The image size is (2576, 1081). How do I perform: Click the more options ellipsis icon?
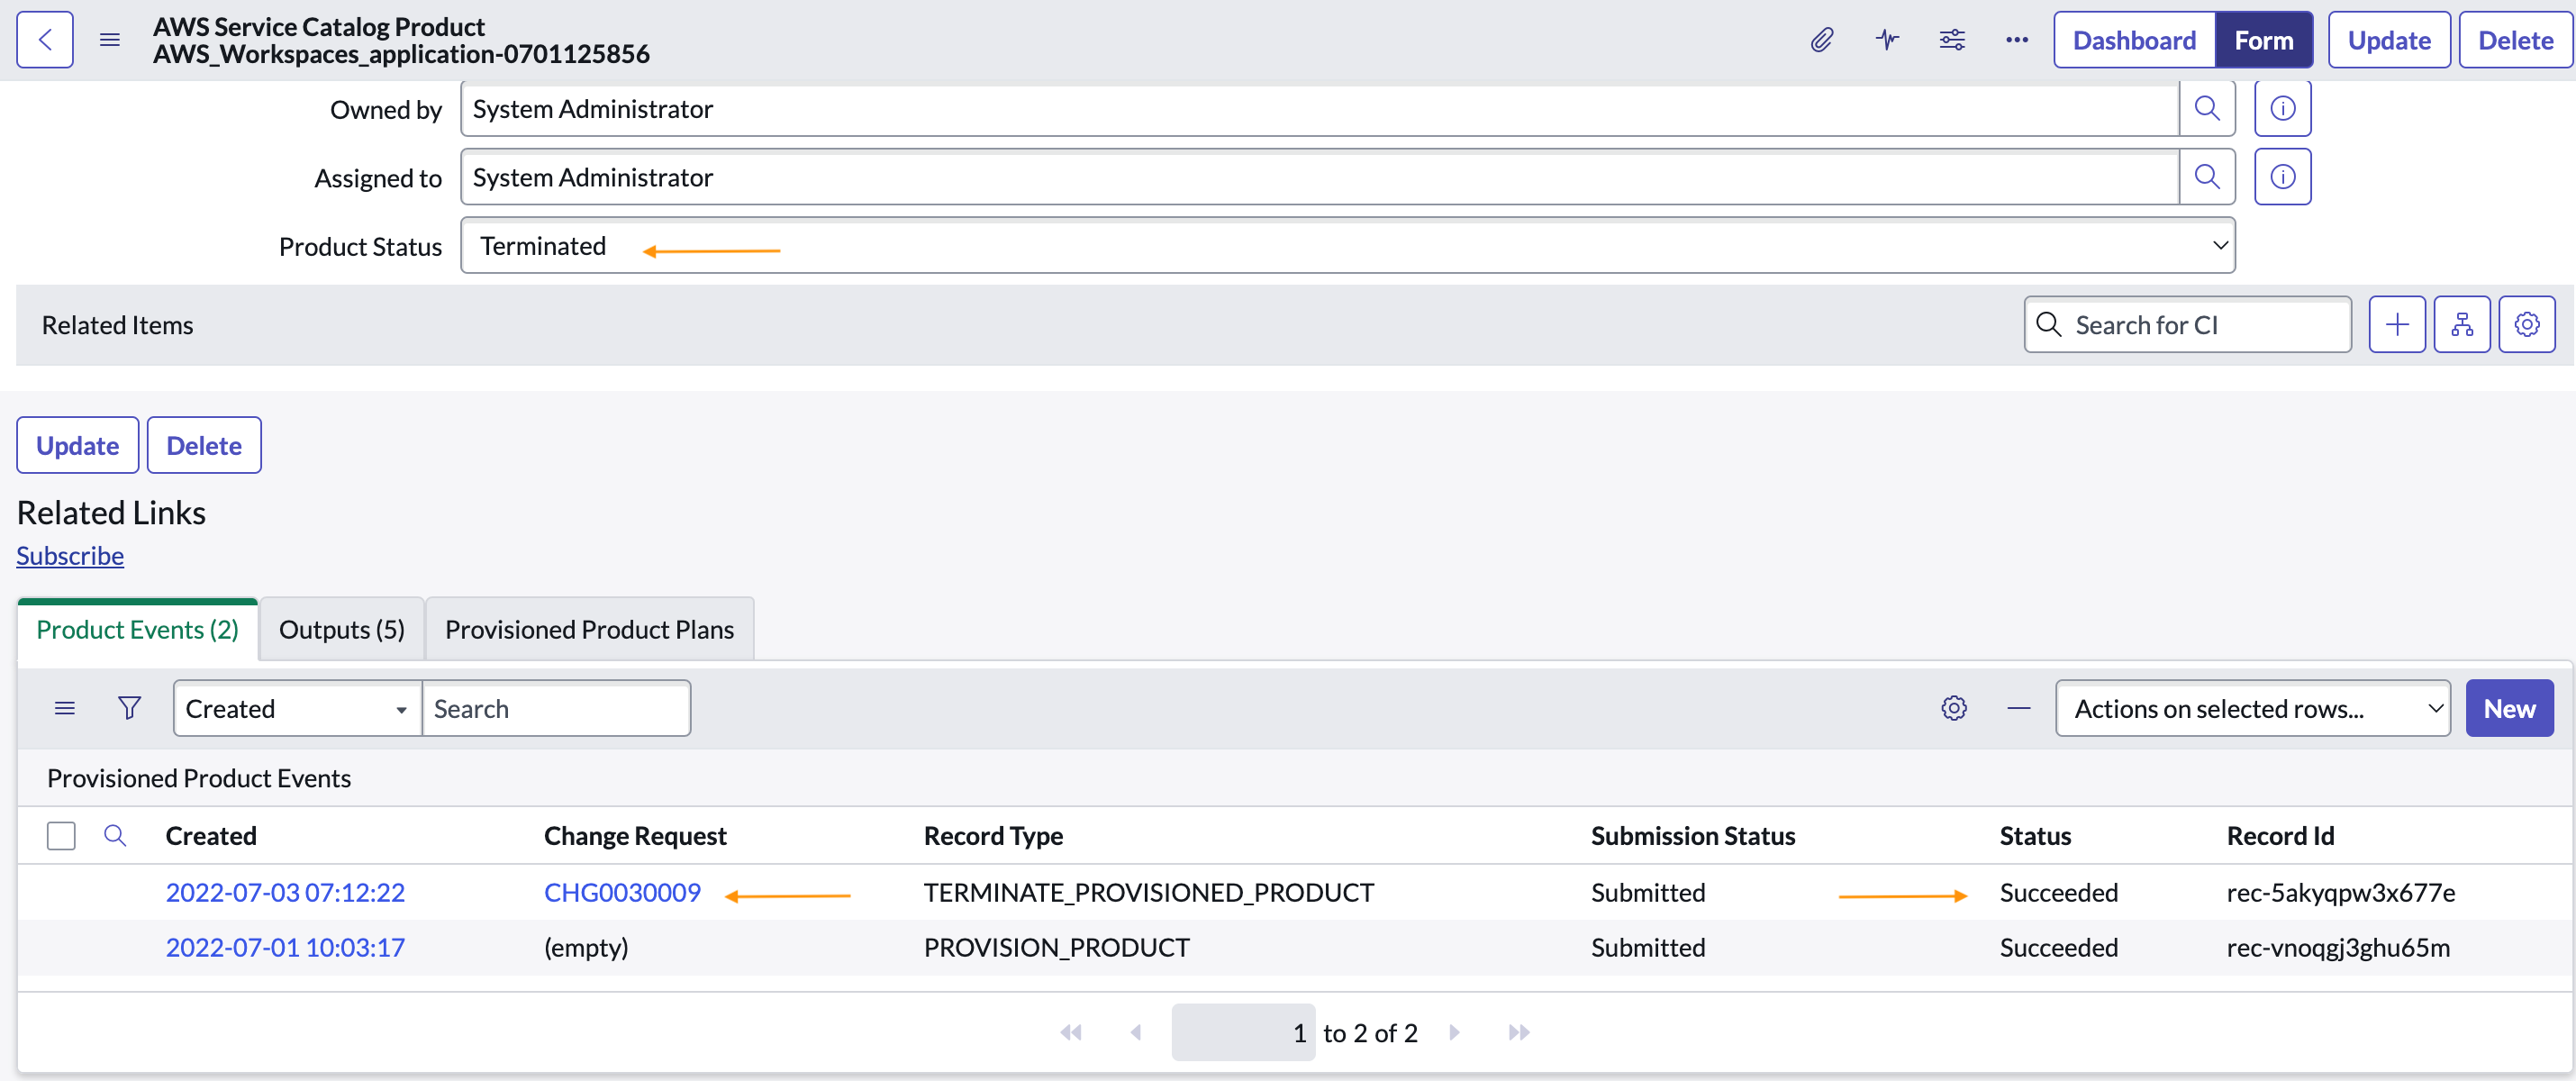pyautogui.click(x=2017, y=39)
